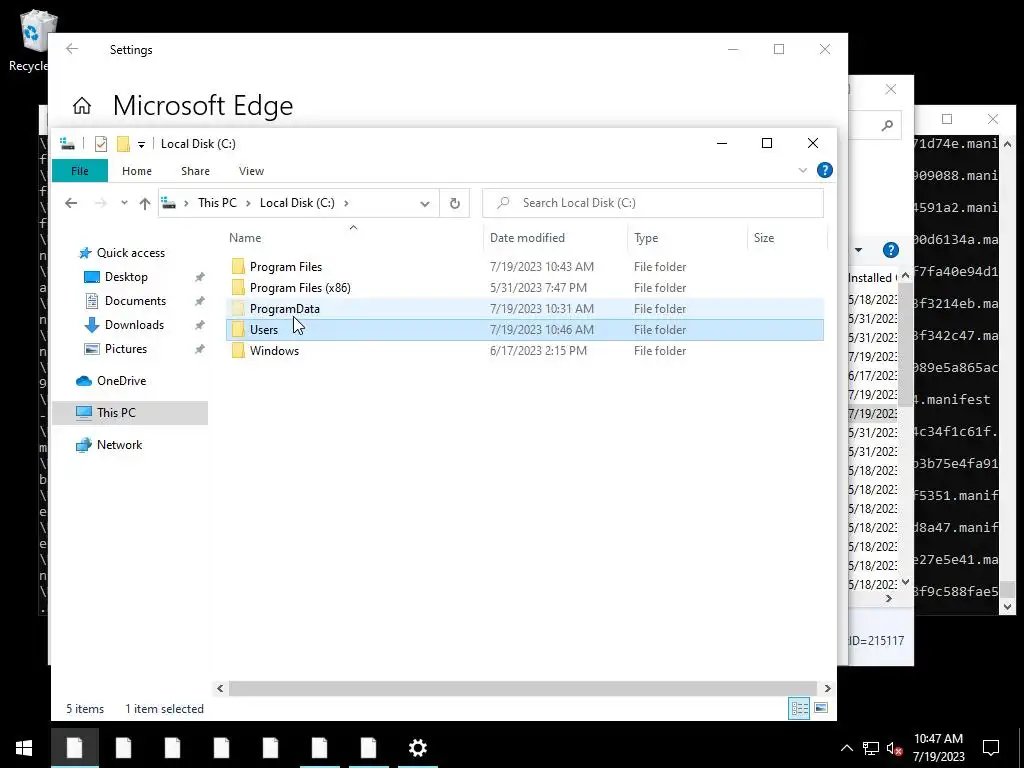The height and width of the screenshot is (768, 1024).
Task: Click the Explorer back arrow
Action: coord(71,203)
